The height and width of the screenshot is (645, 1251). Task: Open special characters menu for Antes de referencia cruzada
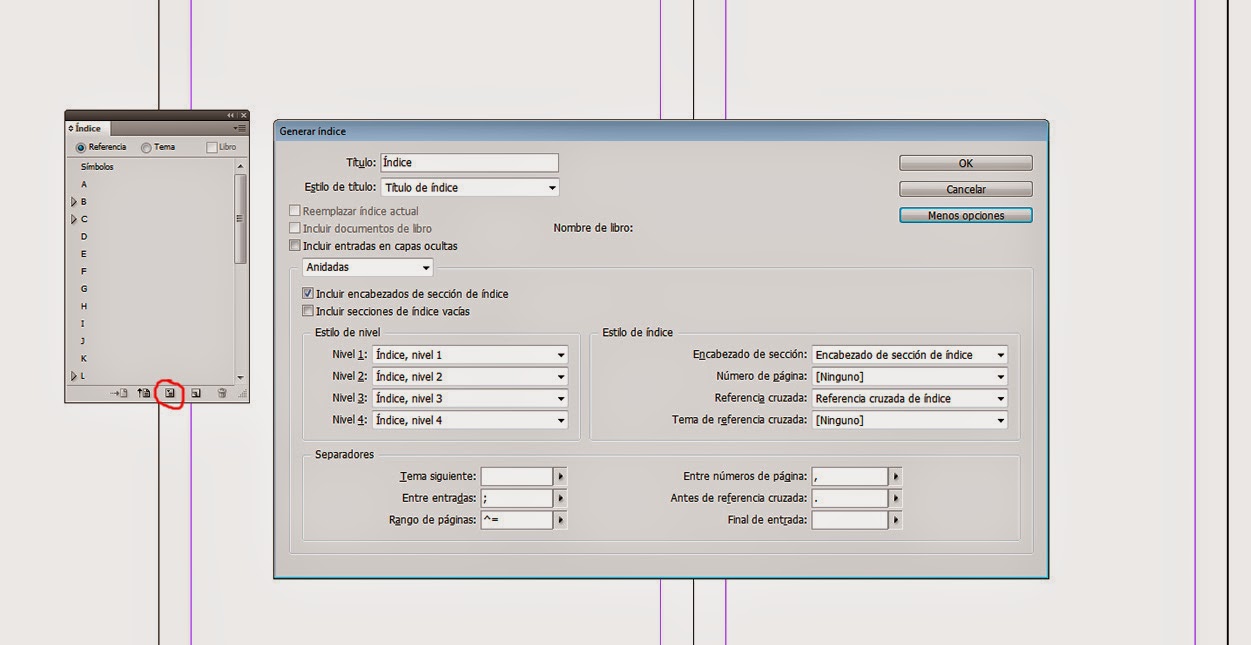895,498
